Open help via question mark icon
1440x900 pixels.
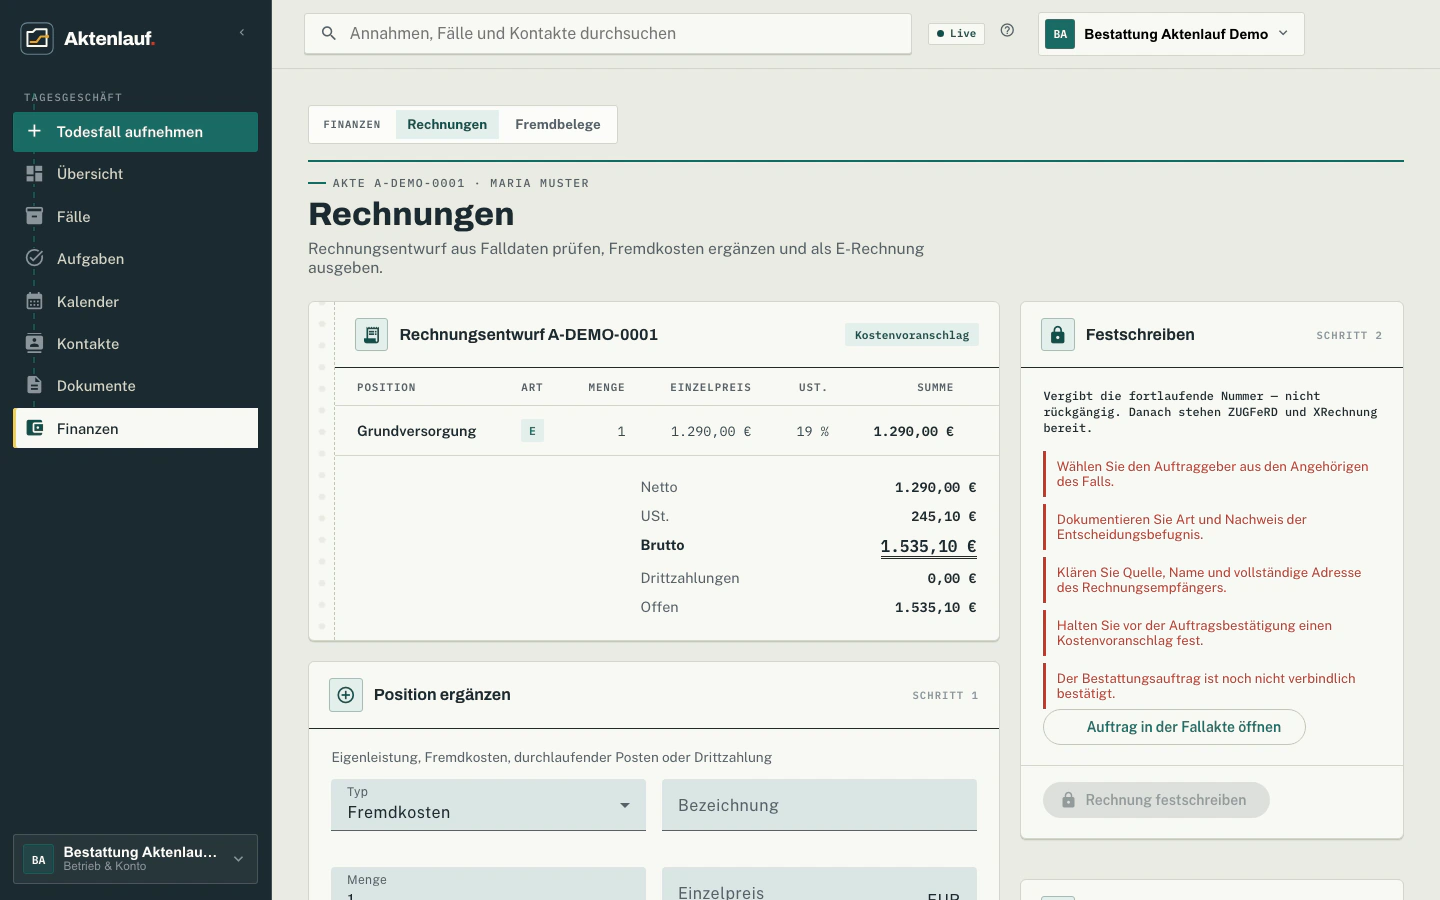click(x=1007, y=31)
